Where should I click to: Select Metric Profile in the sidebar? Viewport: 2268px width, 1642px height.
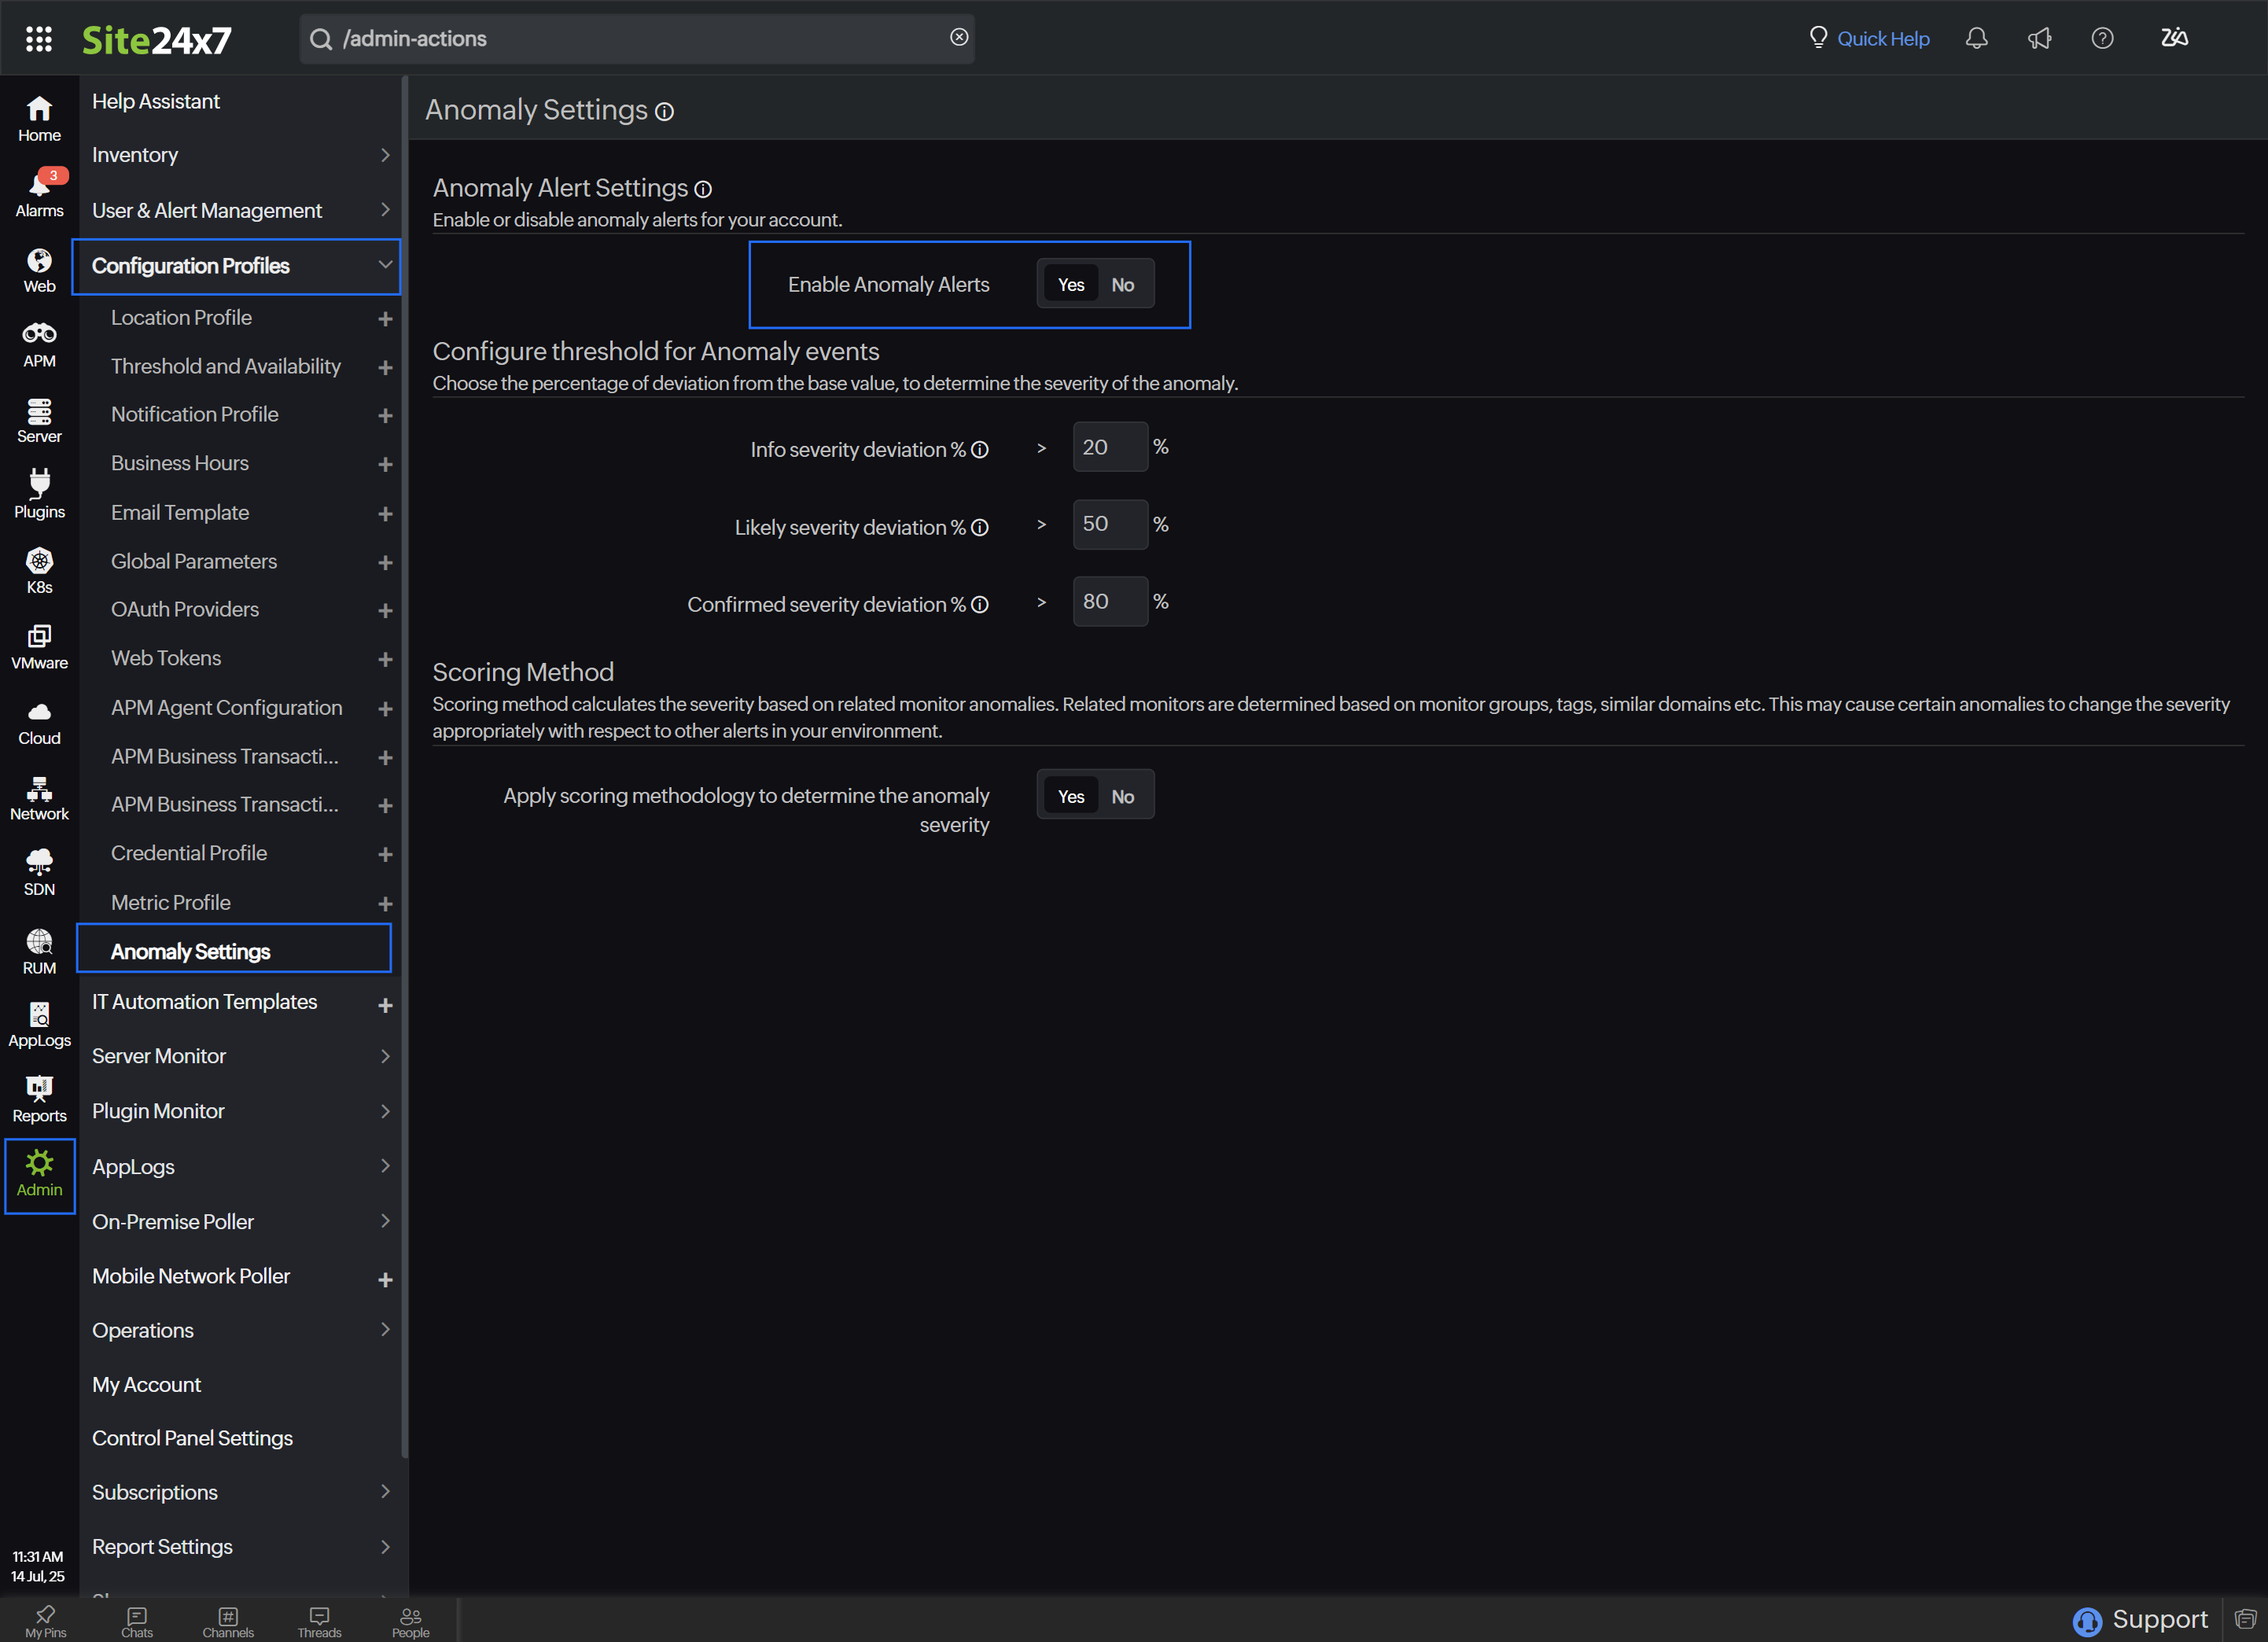[171, 902]
